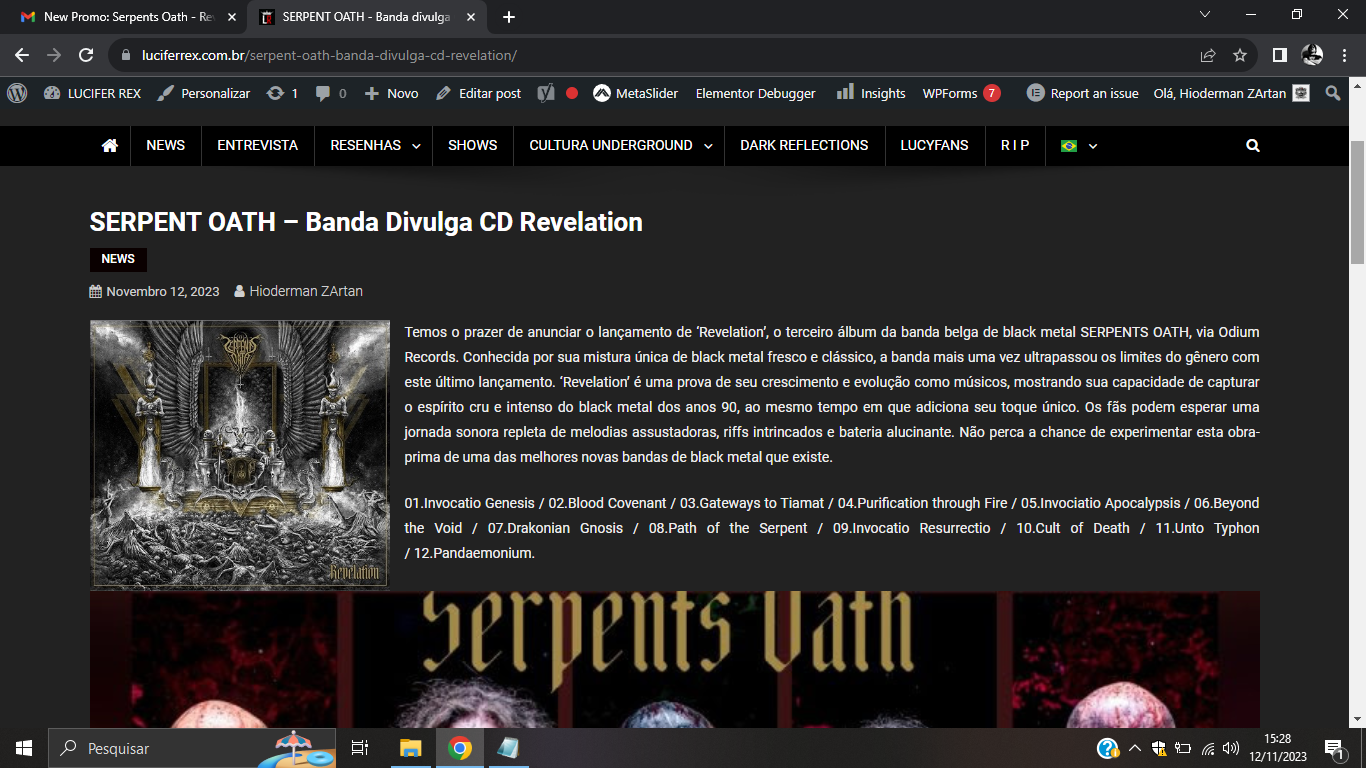Bookmark page with star icon
This screenshot has width=1366, height=768.
tap(1240, 55)
